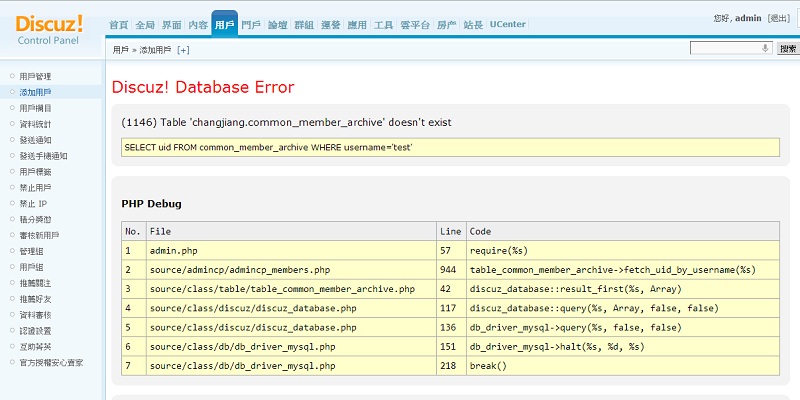
Task: Click the source/adminccp/admincp_members.php file cell
Action: (291, 270)
